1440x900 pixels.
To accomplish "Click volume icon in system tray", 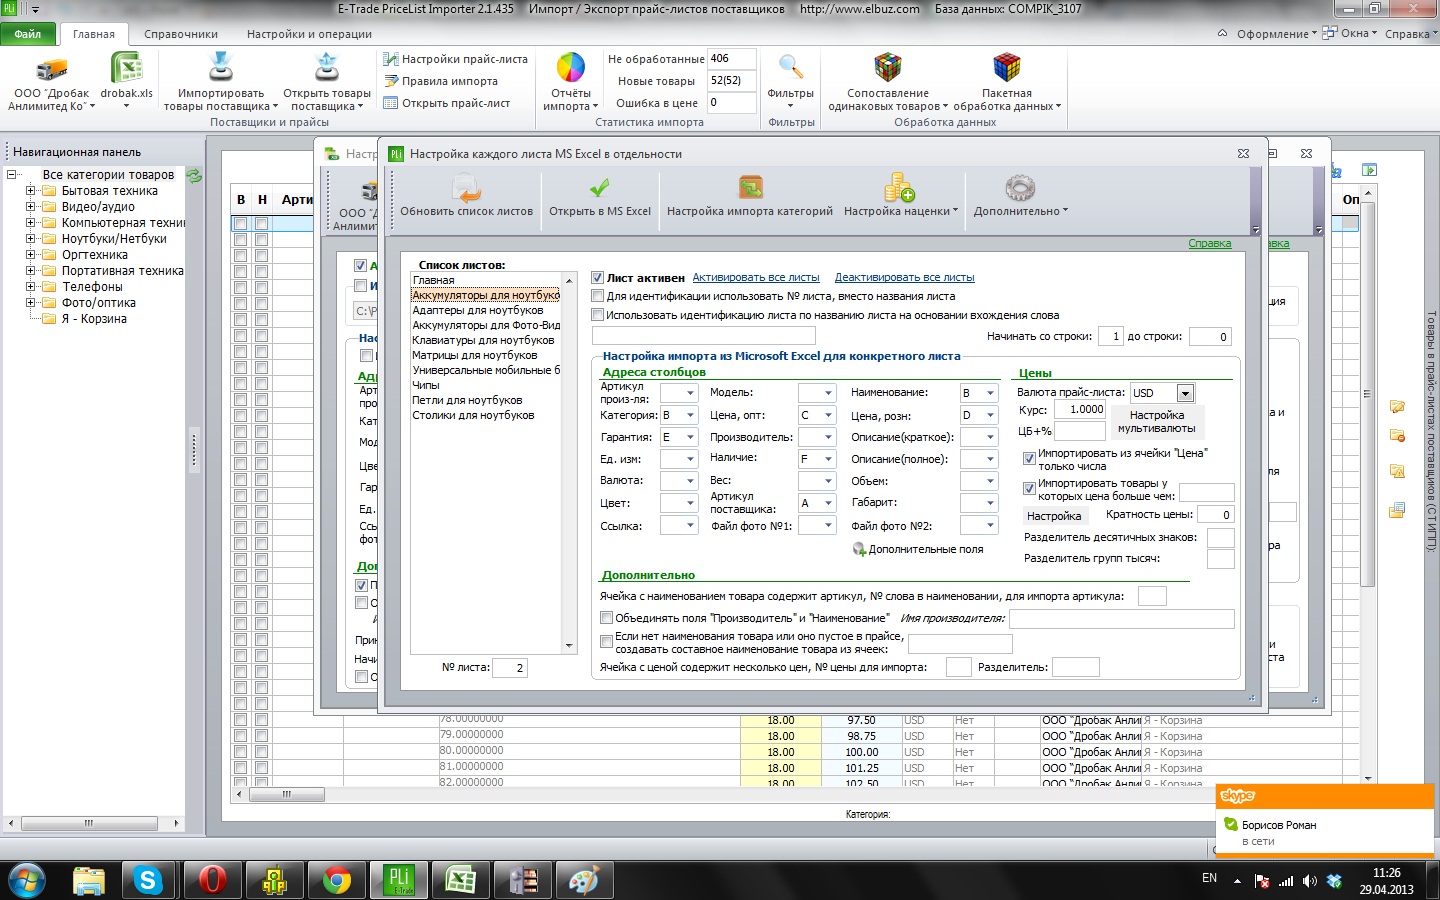I will [x=1310, y=881].
